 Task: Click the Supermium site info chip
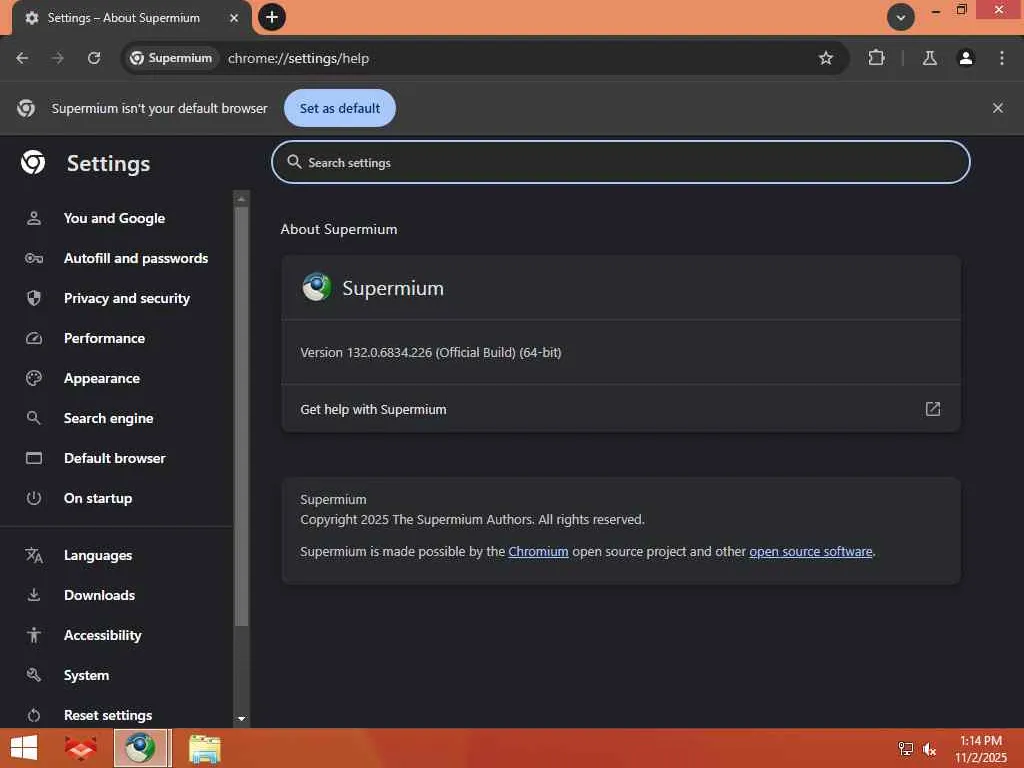(172, 58)
